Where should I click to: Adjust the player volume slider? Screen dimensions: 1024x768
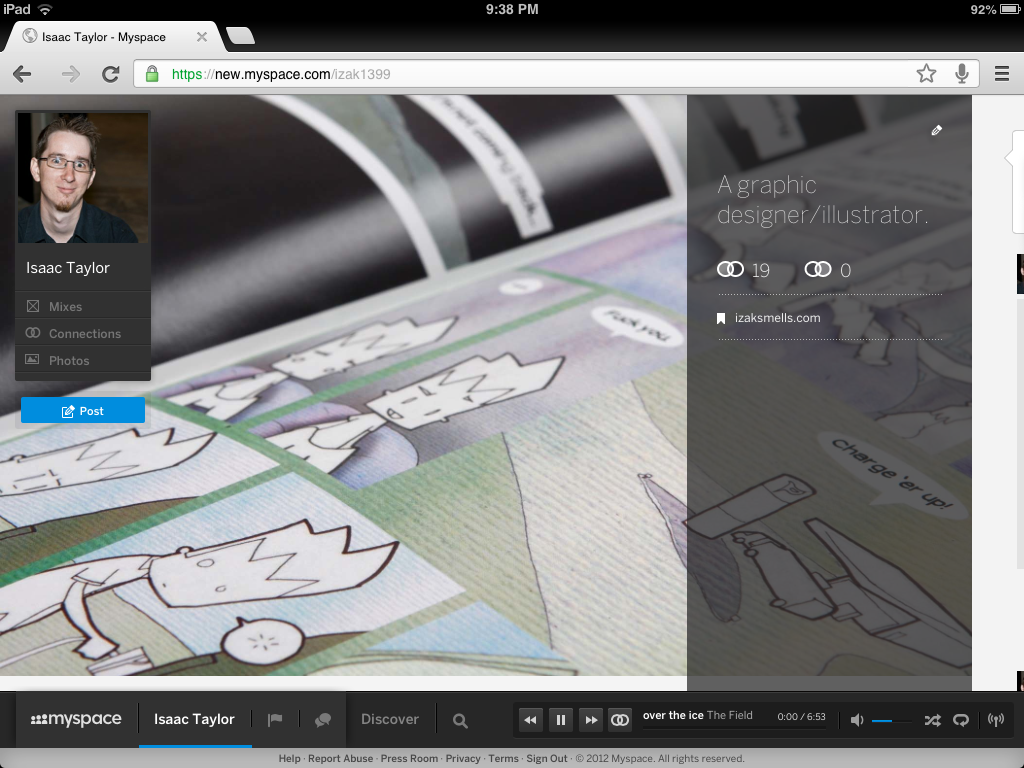point(891,721)
